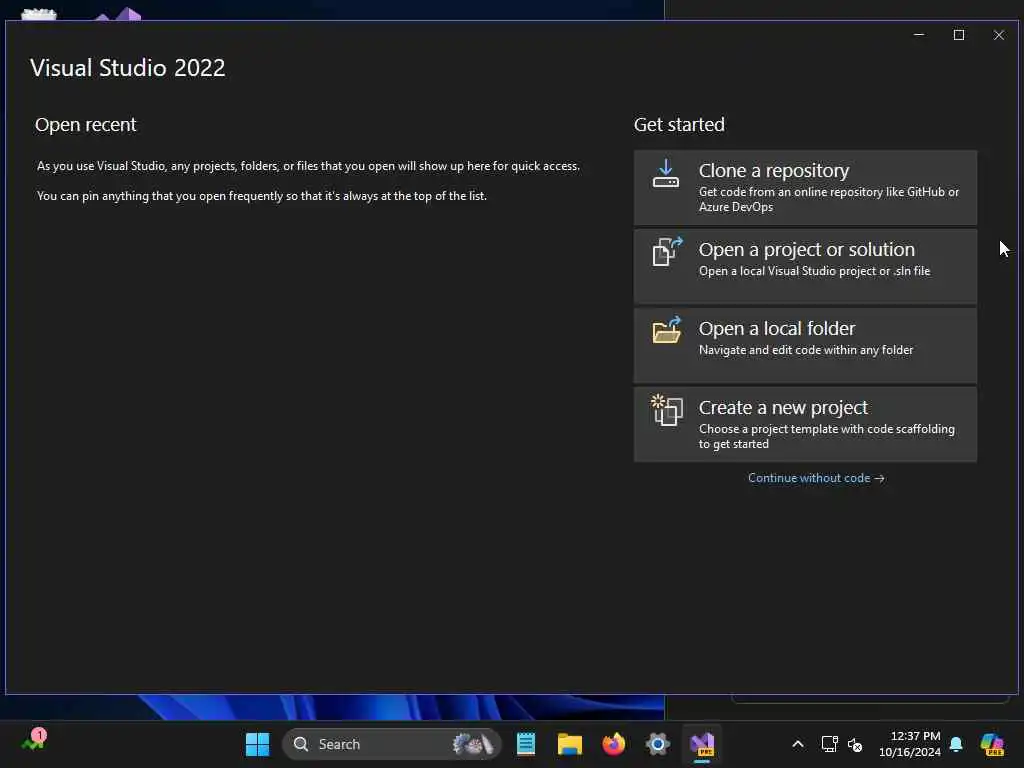Open File Explorer from the taskbar
1024x768 pixels.
pos(569,744)
